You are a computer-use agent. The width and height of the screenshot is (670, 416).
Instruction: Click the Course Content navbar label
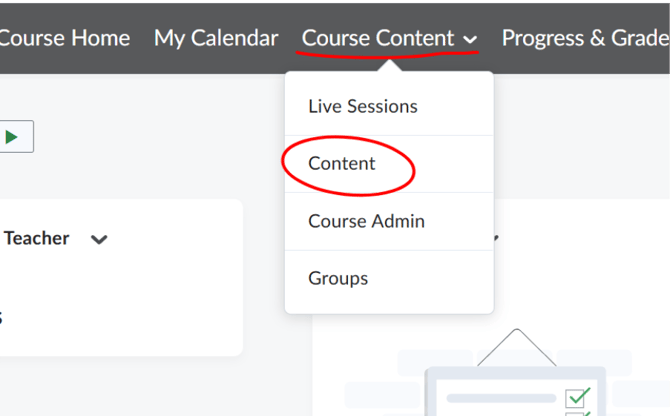[378, 38]
